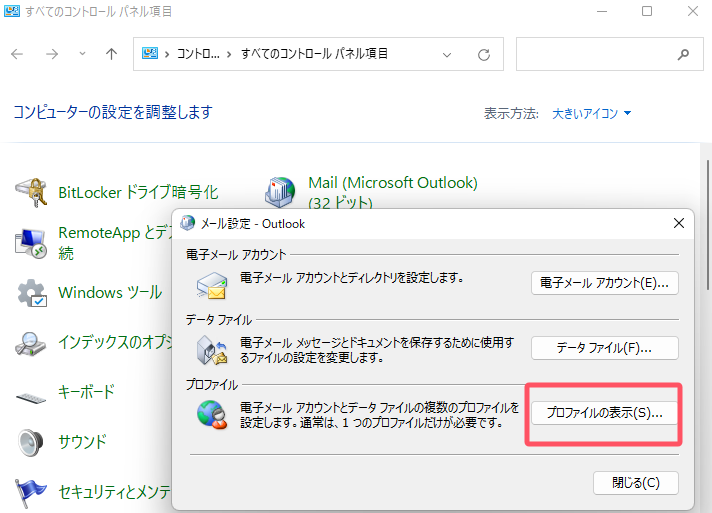Select コントロ... breadcrumb in address bar
Screen dimensions: 712x513
(198, 54)
